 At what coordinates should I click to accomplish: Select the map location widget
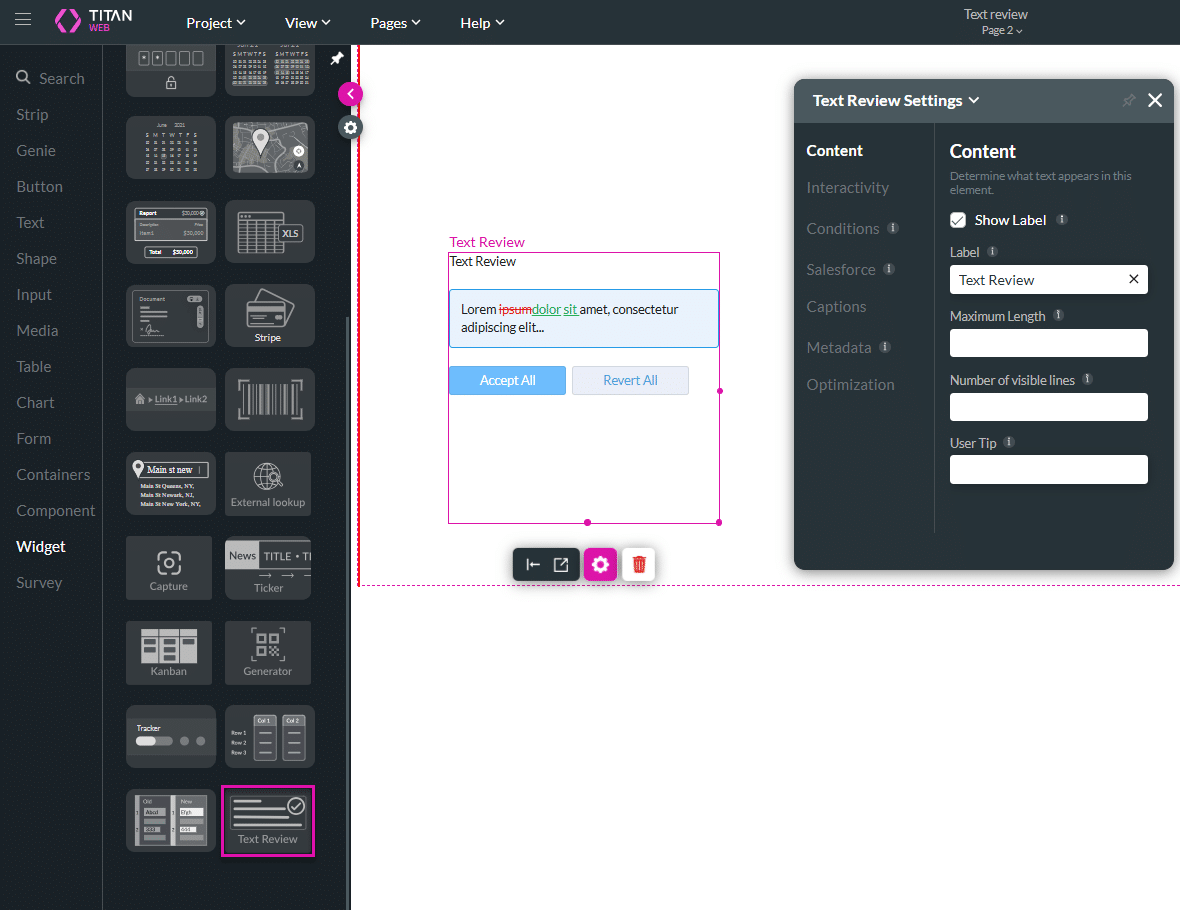pyautogui.click(x=269, y=147)
